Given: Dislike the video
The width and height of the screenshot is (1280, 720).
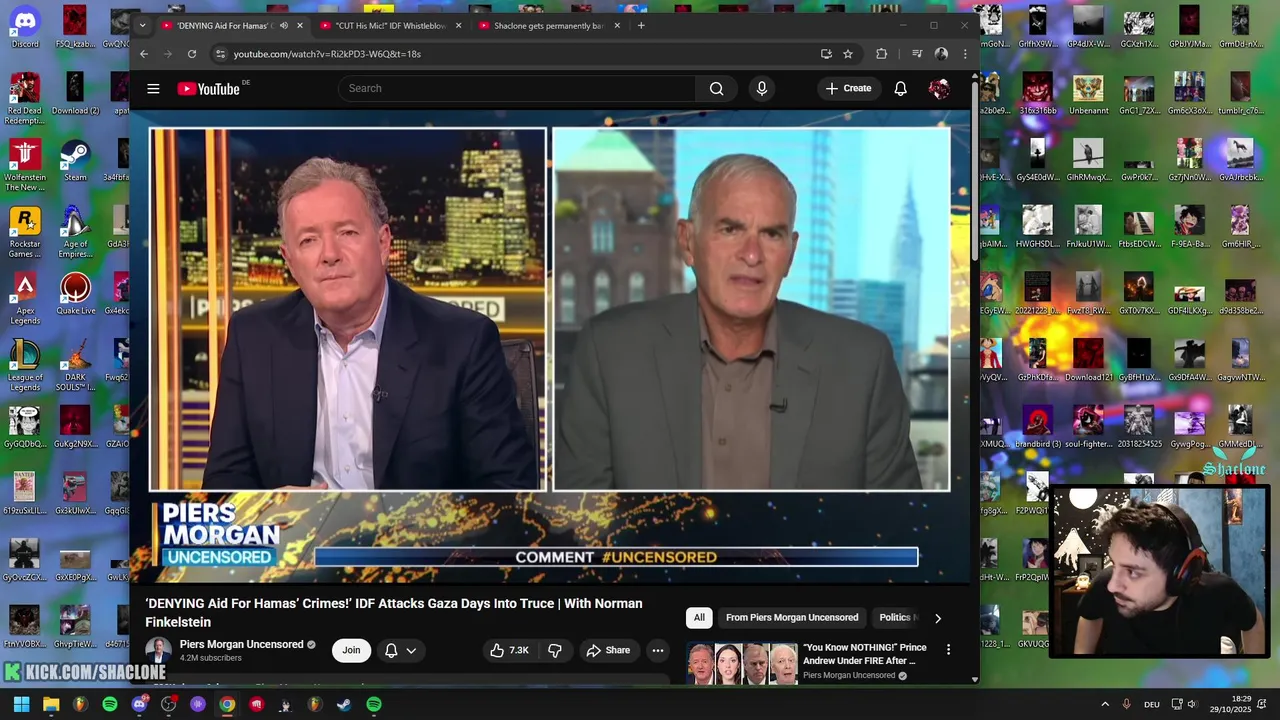Looking at the screenshot, I should (x=555, y=650).
